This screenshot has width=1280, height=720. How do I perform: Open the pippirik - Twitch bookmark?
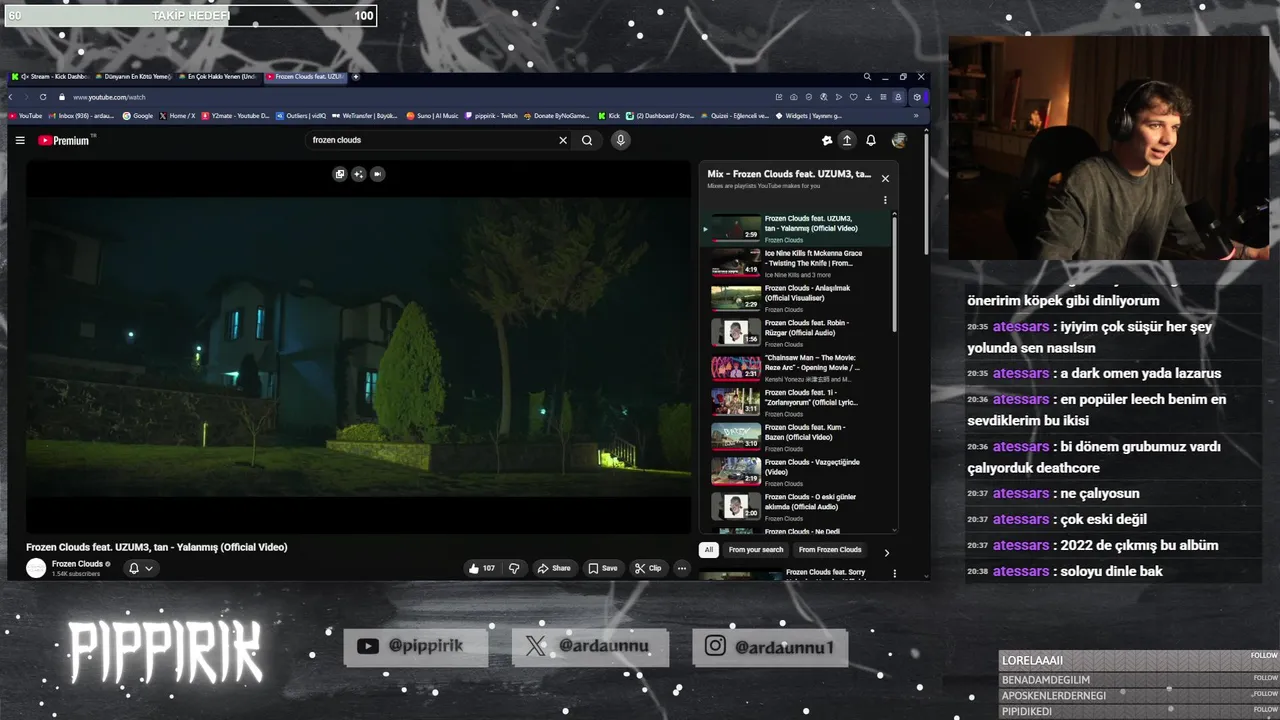491,116
